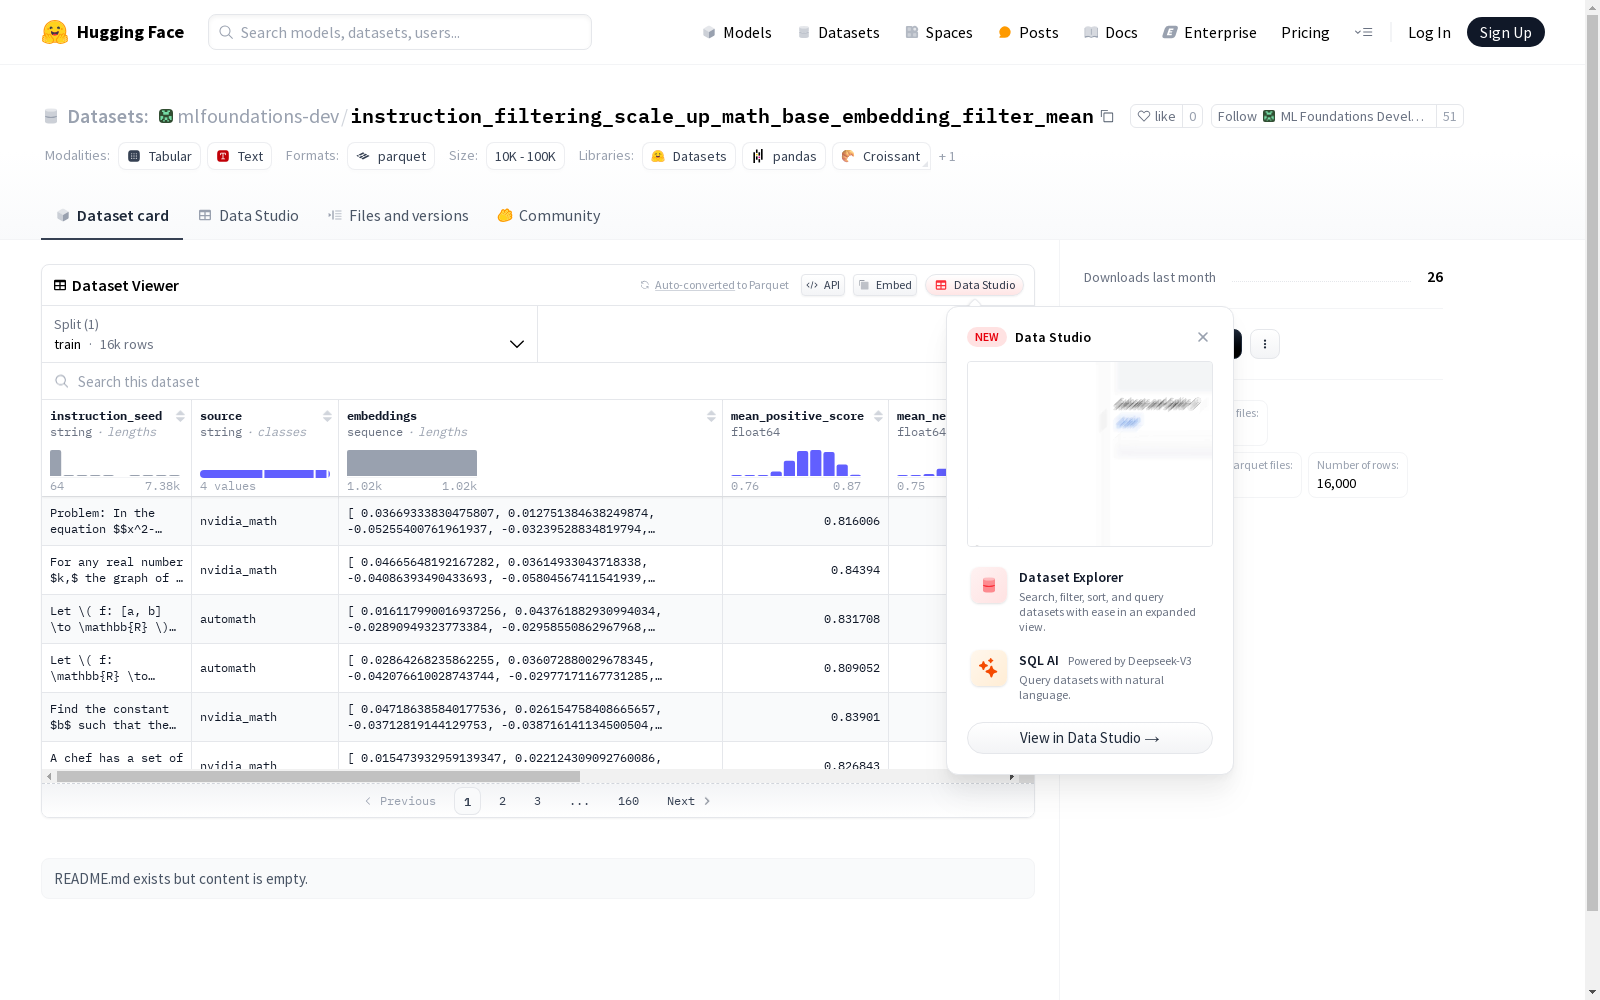Open the Files and versions tab
Viewport: 1600px width, 1000px height.
398,216
